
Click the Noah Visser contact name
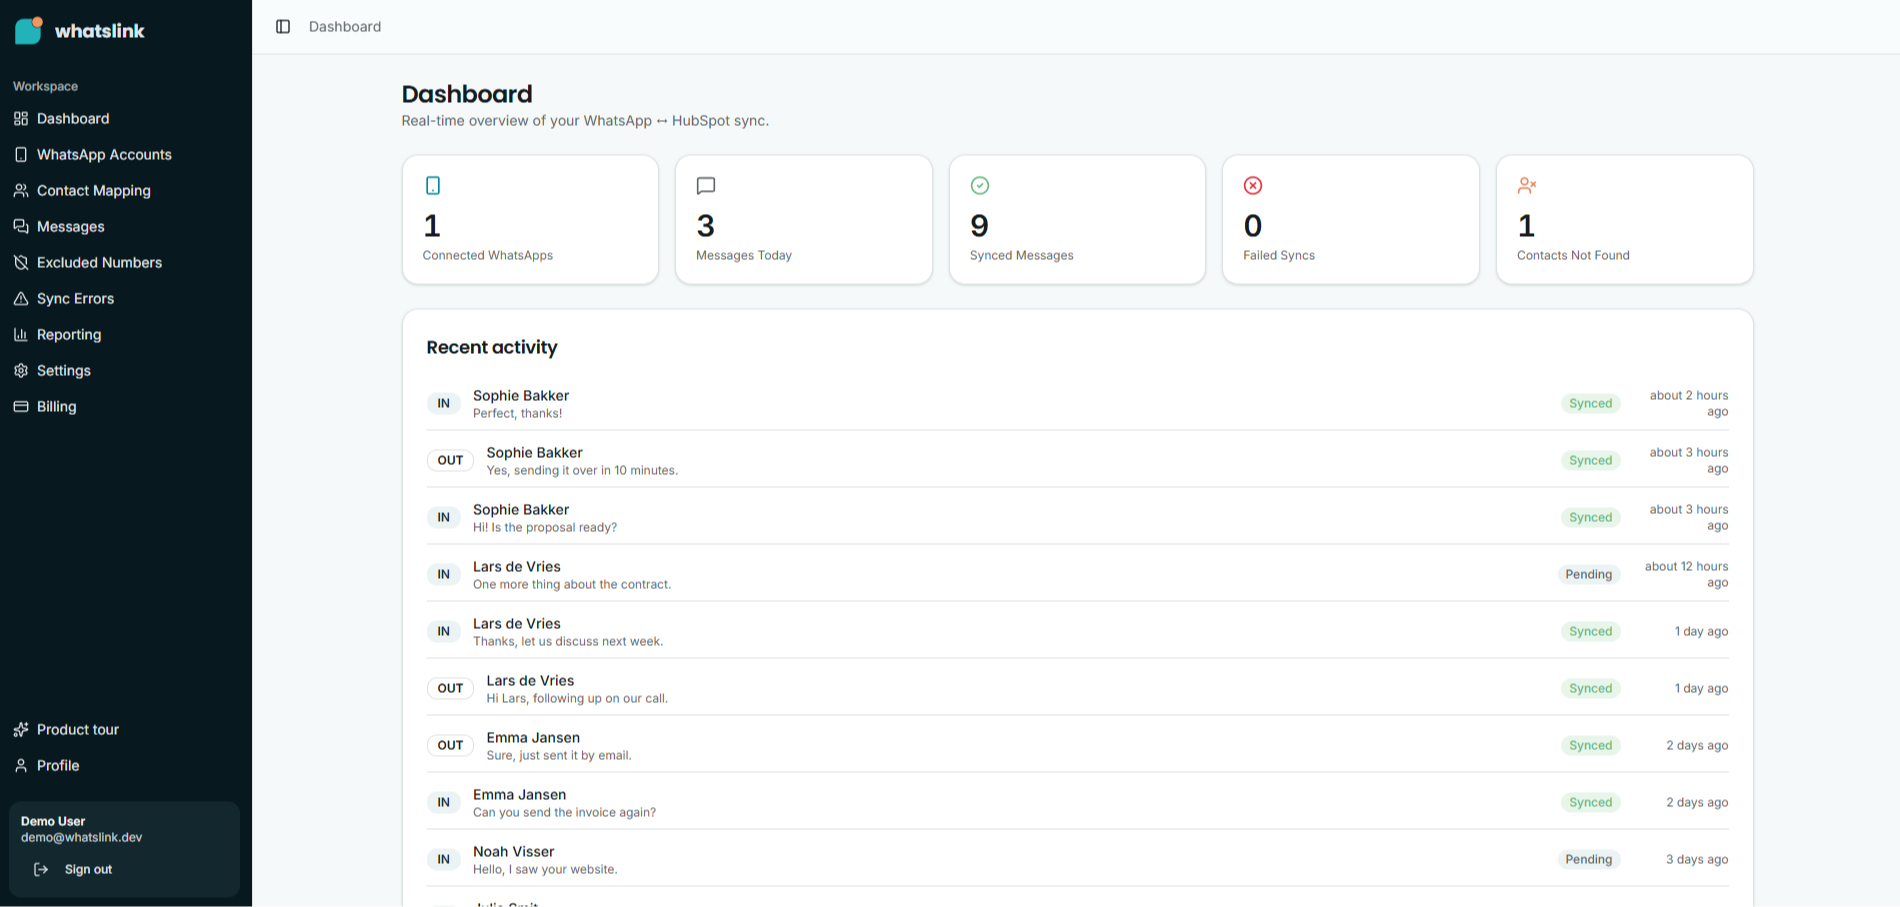[x=513, y=851]
